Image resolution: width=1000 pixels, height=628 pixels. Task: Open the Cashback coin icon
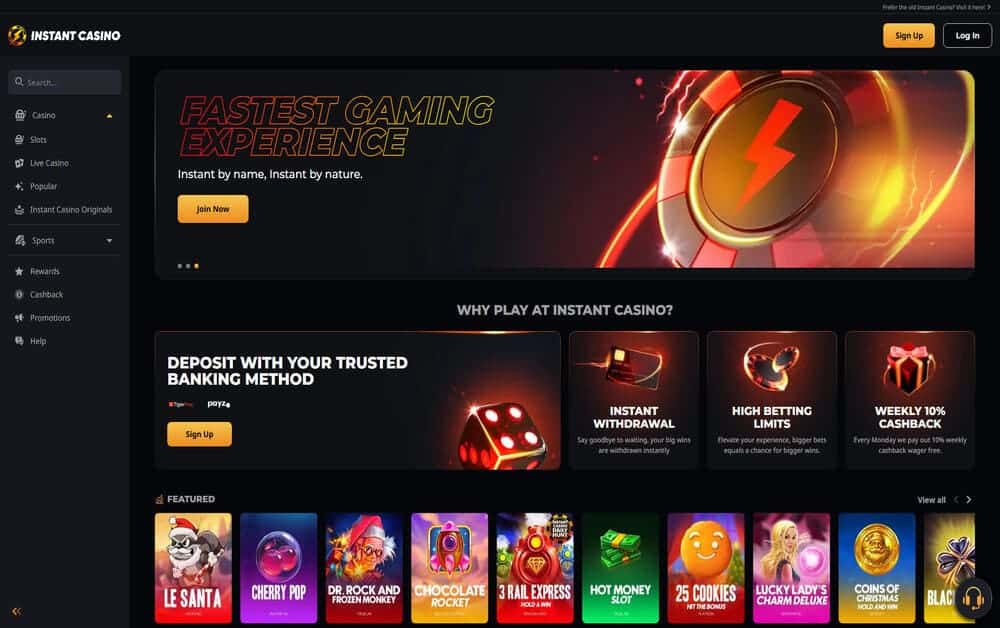19,295
